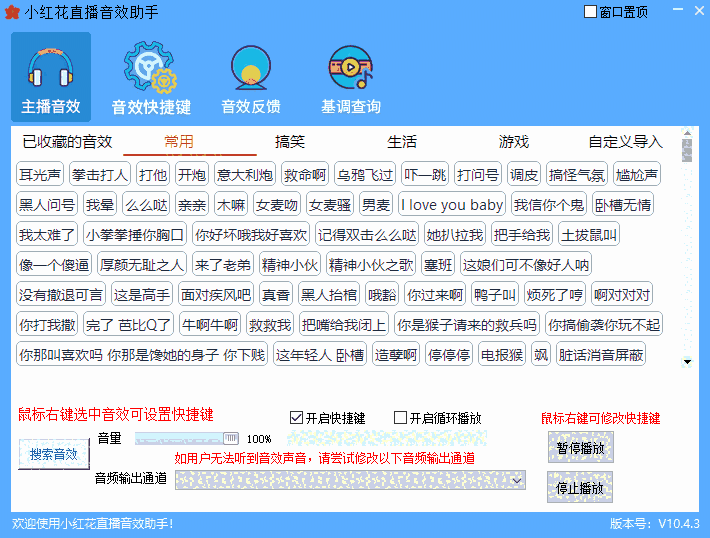Viewport: 710px width, 538px height.
Task: Play the 鸭子叫 sound effect
Action: [494, 295]
